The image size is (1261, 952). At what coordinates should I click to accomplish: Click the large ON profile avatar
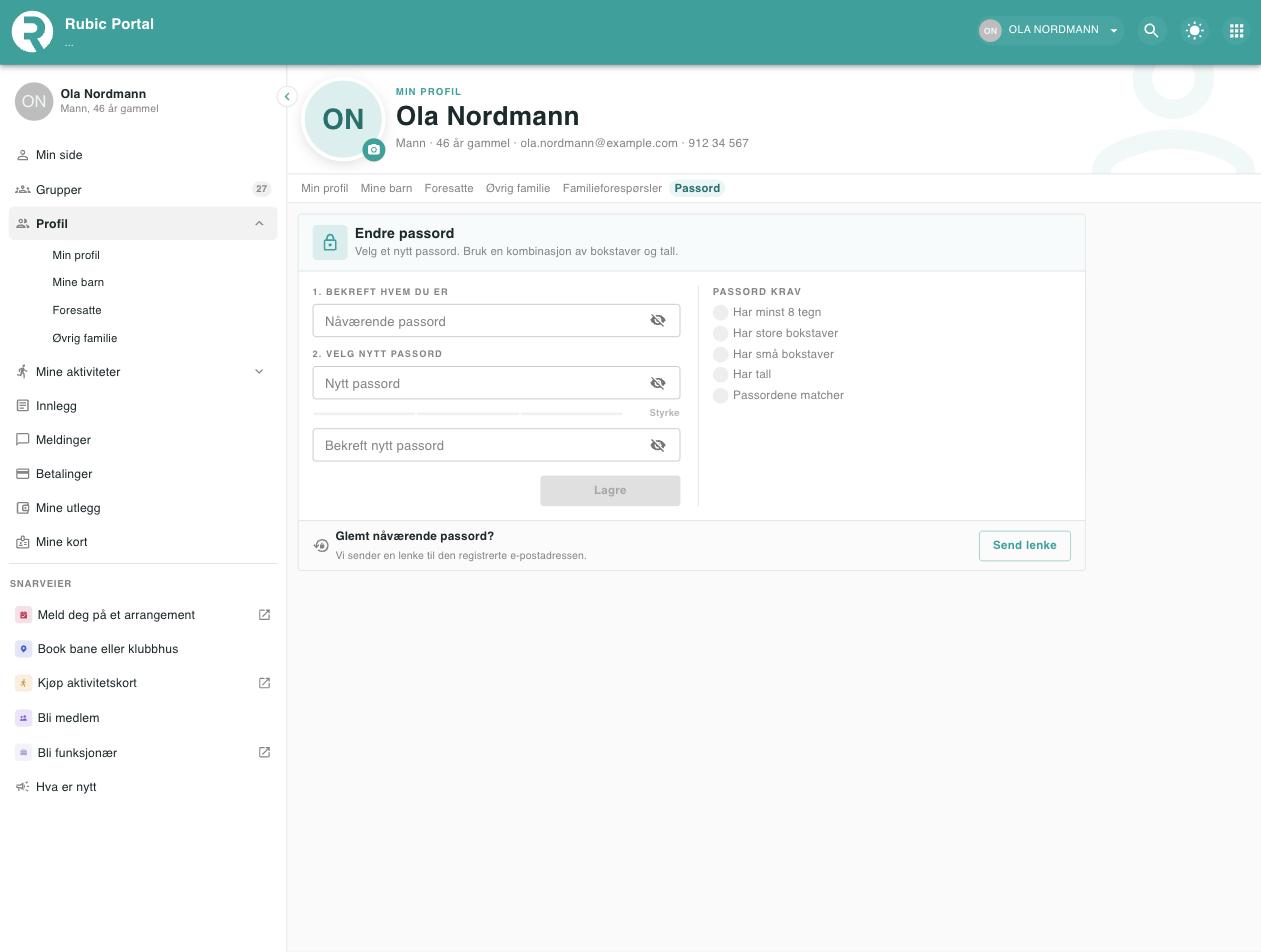click(343, 120)
